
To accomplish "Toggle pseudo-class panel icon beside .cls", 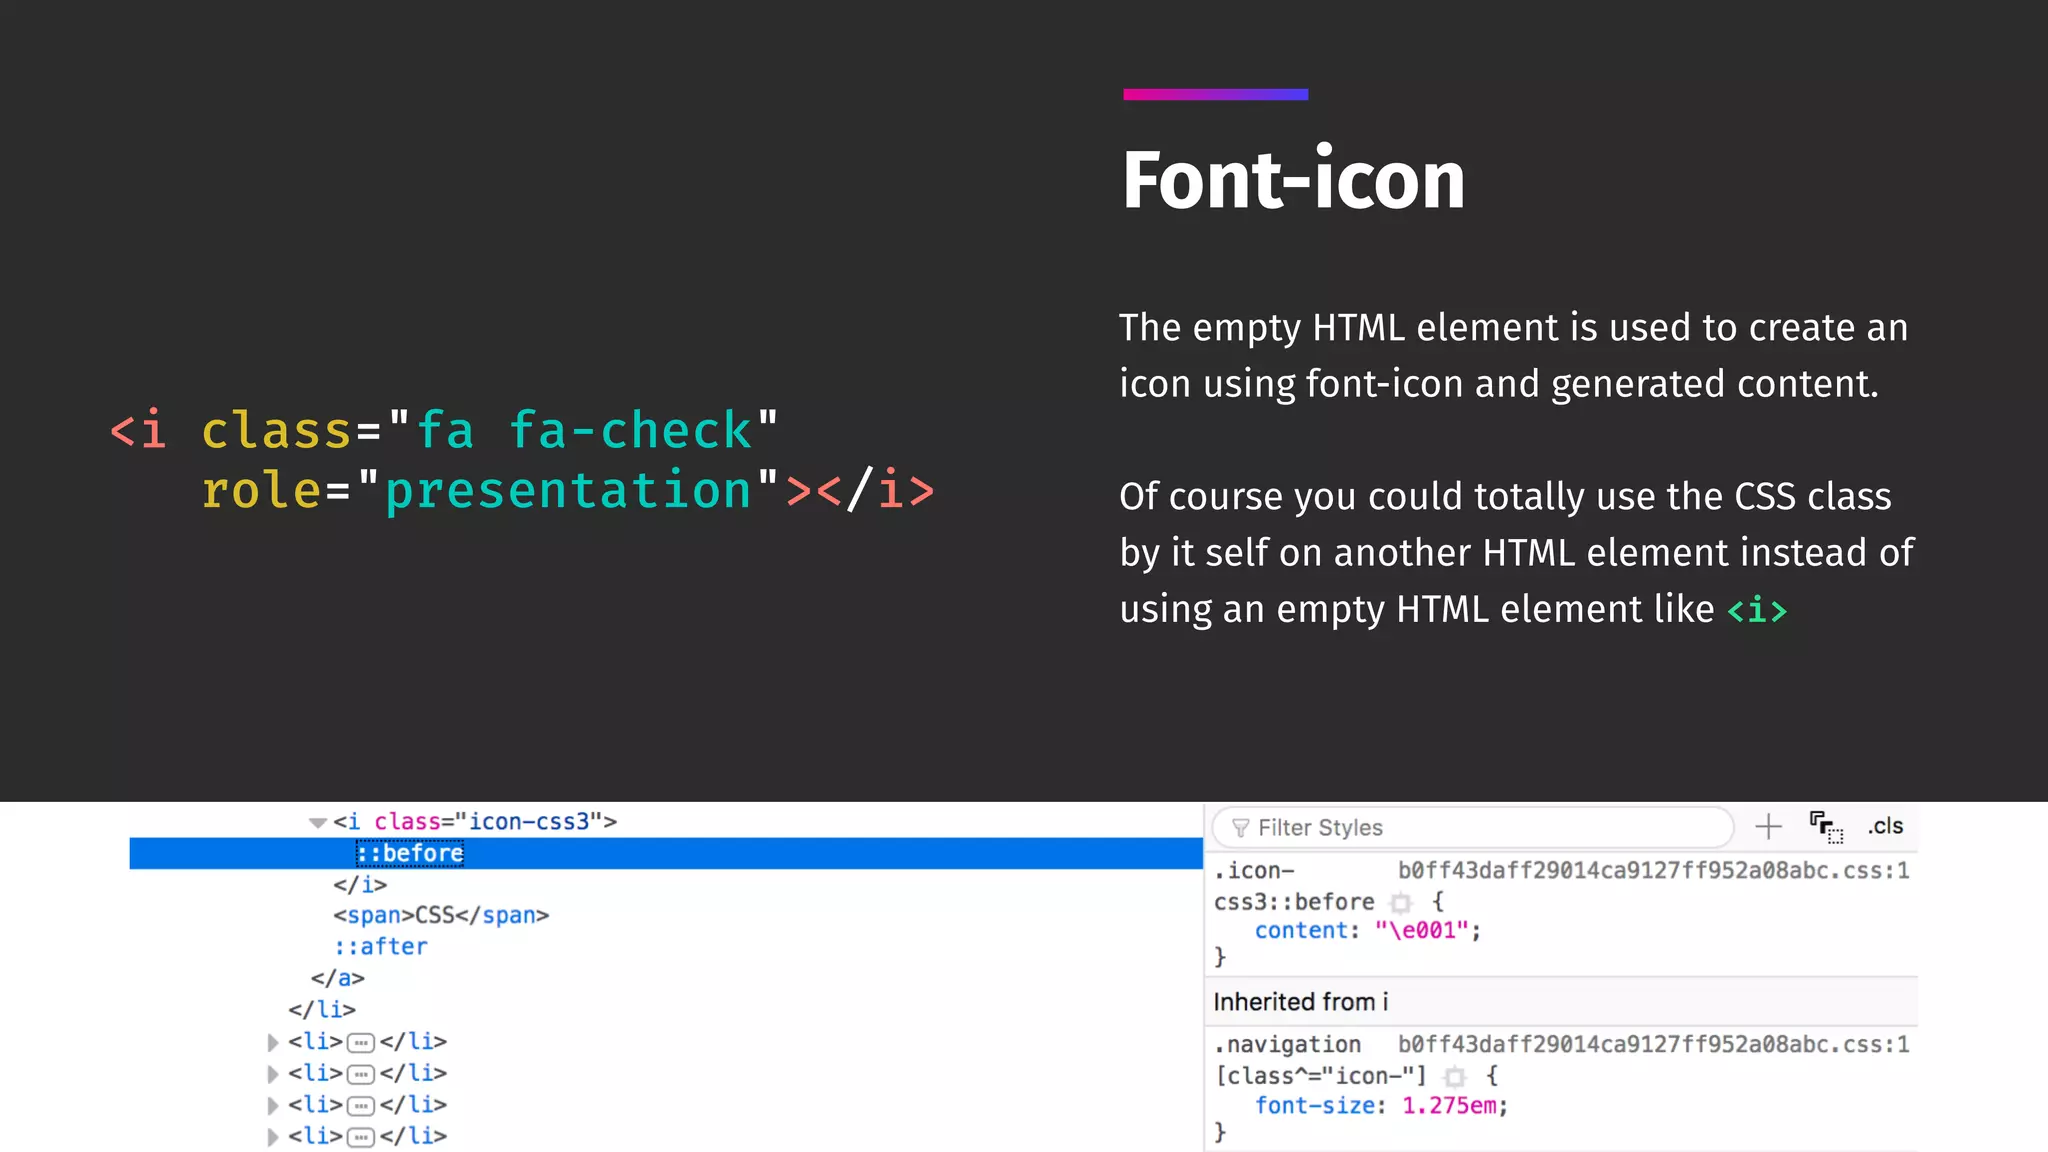I will [1826, 827].
